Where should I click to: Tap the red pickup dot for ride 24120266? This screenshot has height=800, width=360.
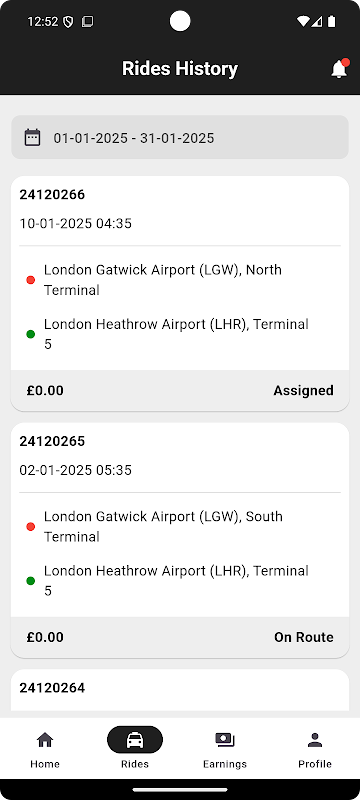pos(31,280)
